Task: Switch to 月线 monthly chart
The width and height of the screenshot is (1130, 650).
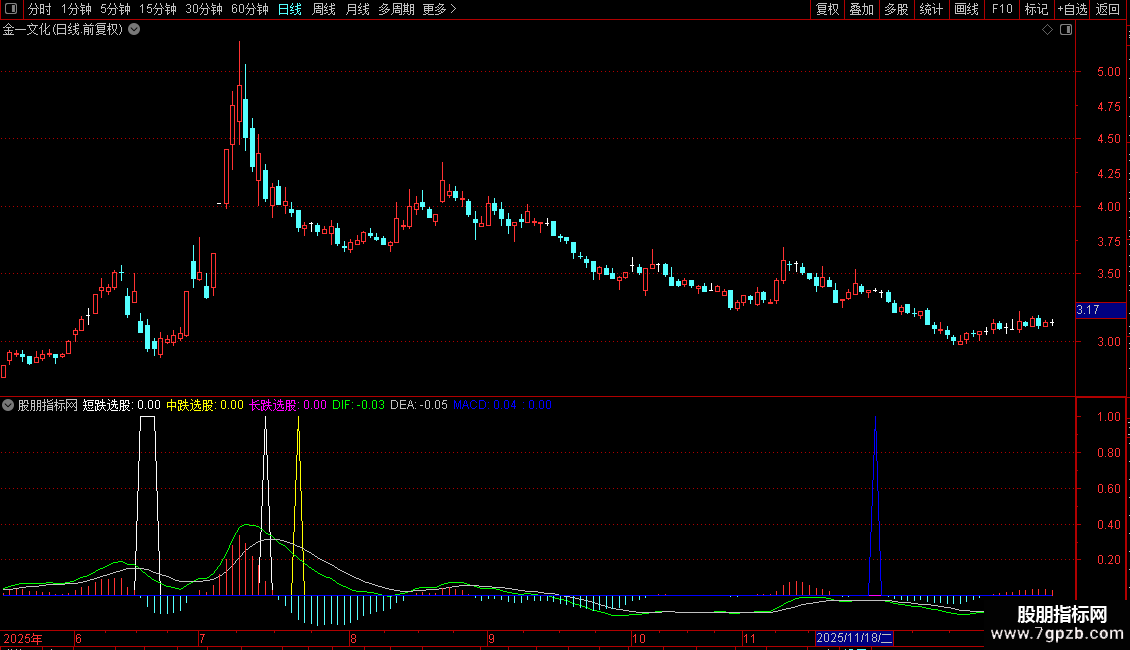Action: tap(357, 9)
